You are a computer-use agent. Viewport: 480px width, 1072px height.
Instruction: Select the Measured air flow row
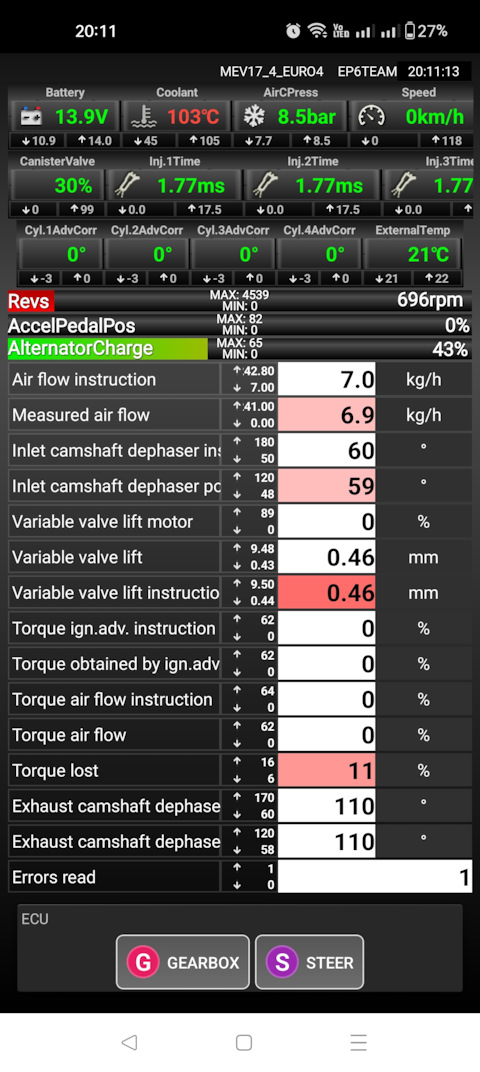point(239,415)
